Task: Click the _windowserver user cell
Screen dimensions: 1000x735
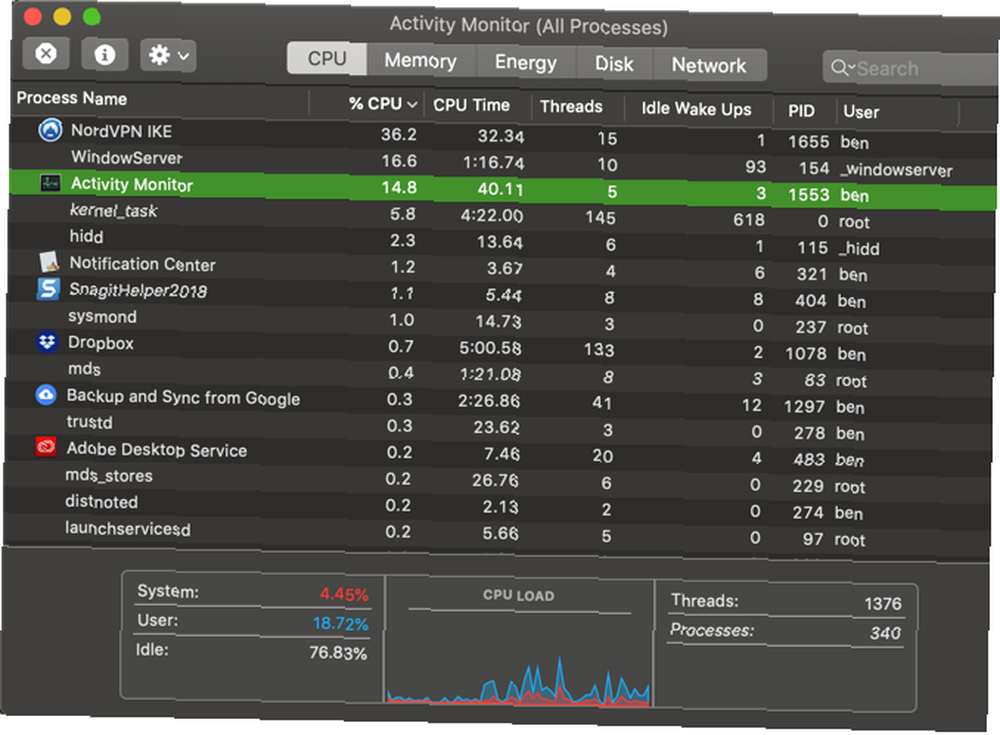Action: coord(896,170)
